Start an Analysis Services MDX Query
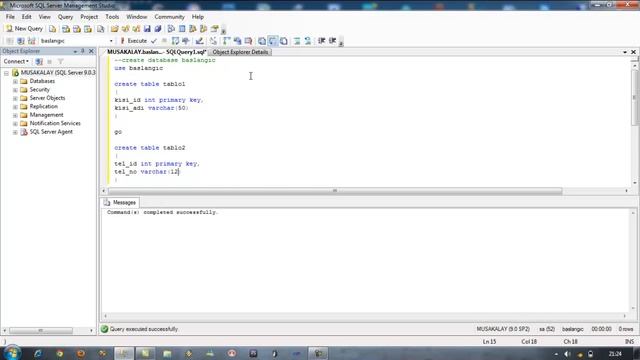 coord(66,29)
